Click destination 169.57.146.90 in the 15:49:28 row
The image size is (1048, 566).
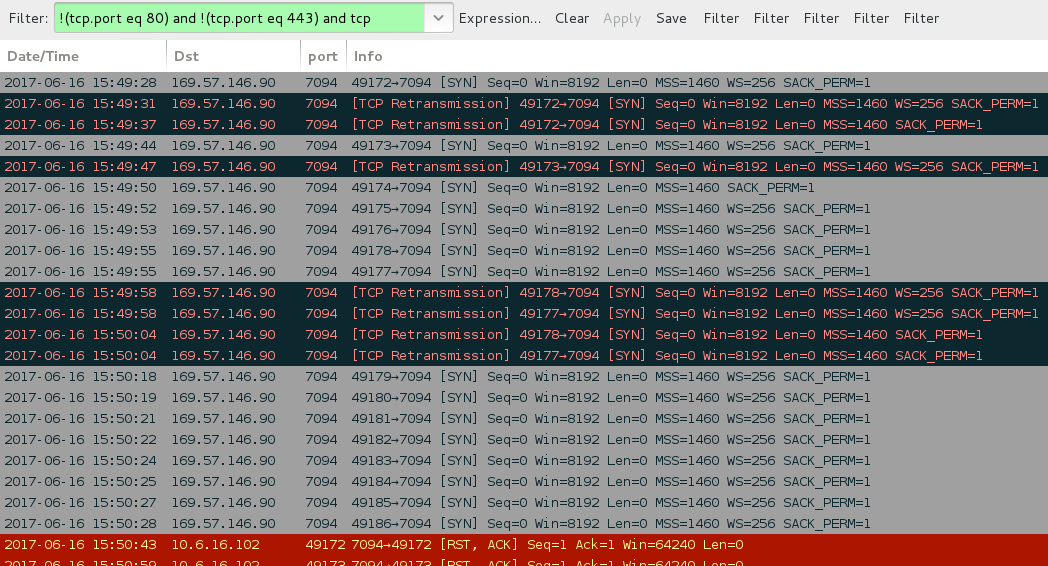[x=223, y=83]
